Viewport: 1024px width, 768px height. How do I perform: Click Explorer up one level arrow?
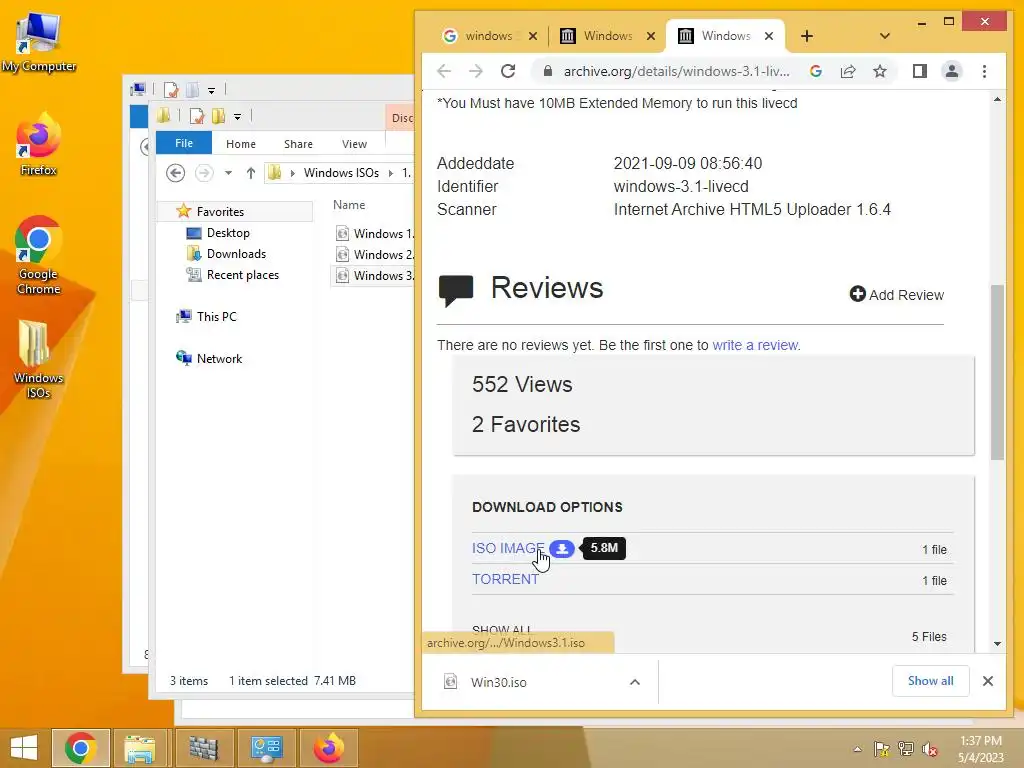(251, 172)
